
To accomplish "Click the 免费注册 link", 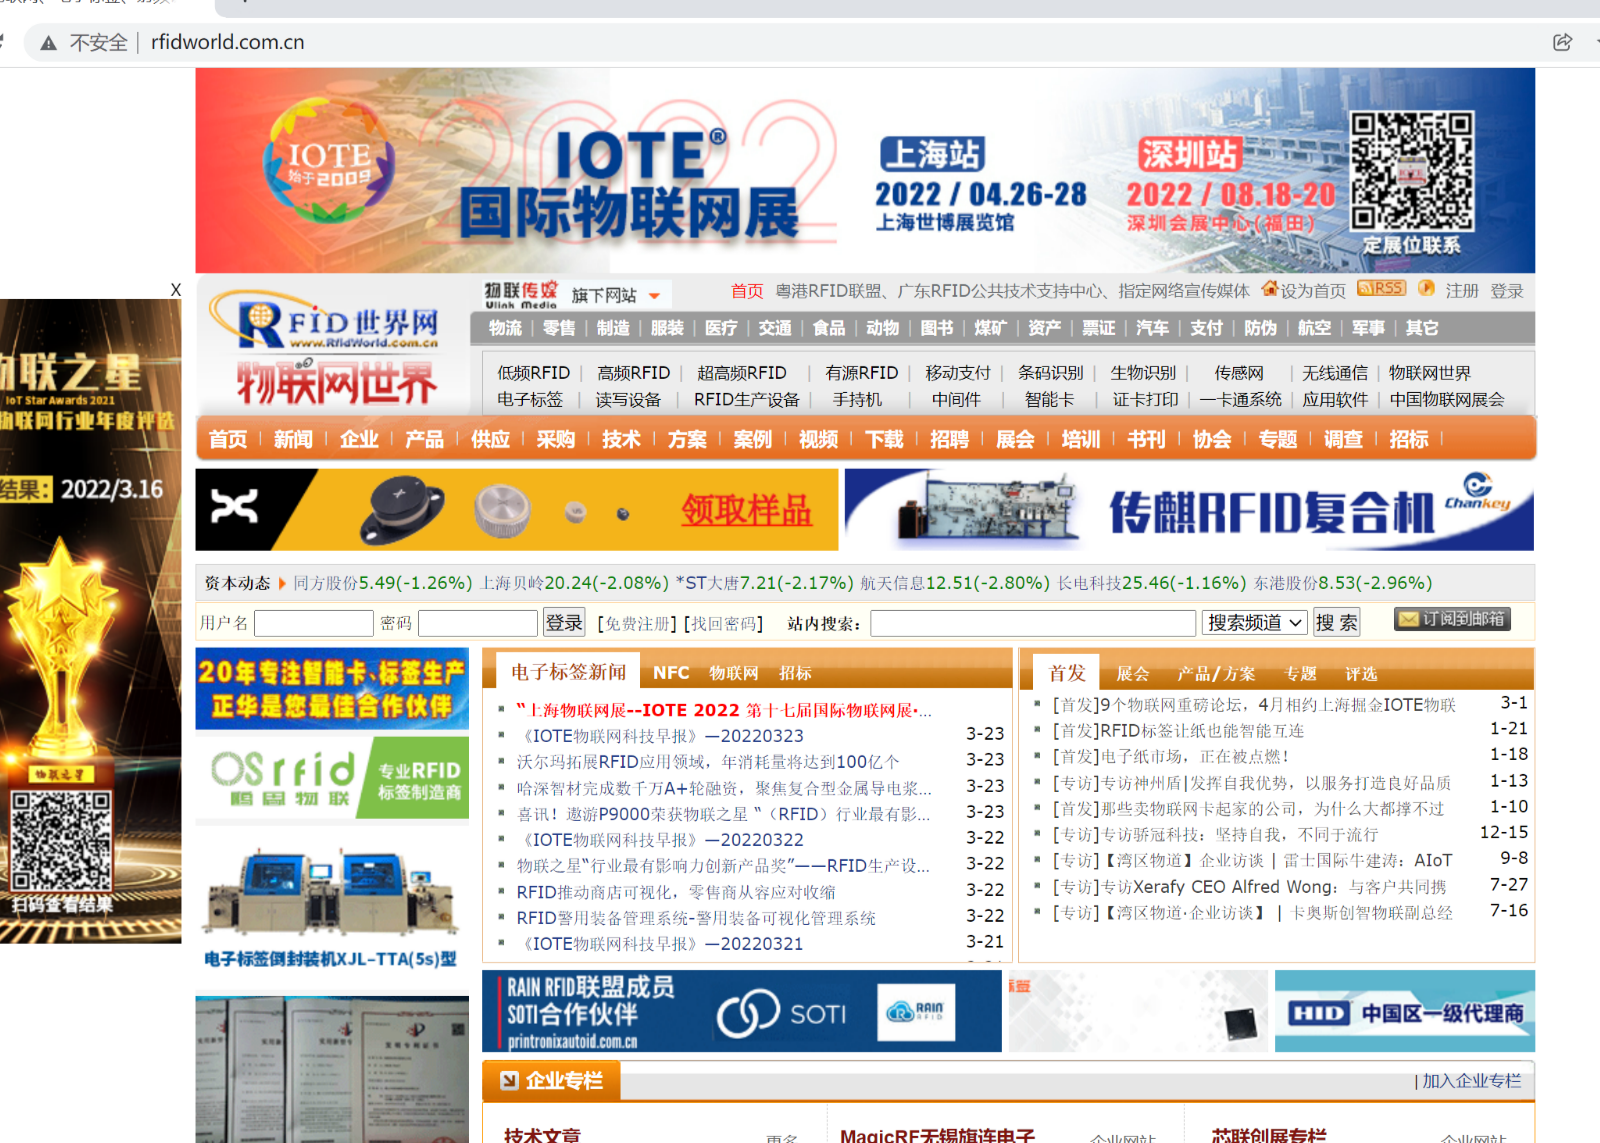I will click(x=636, y=624).
